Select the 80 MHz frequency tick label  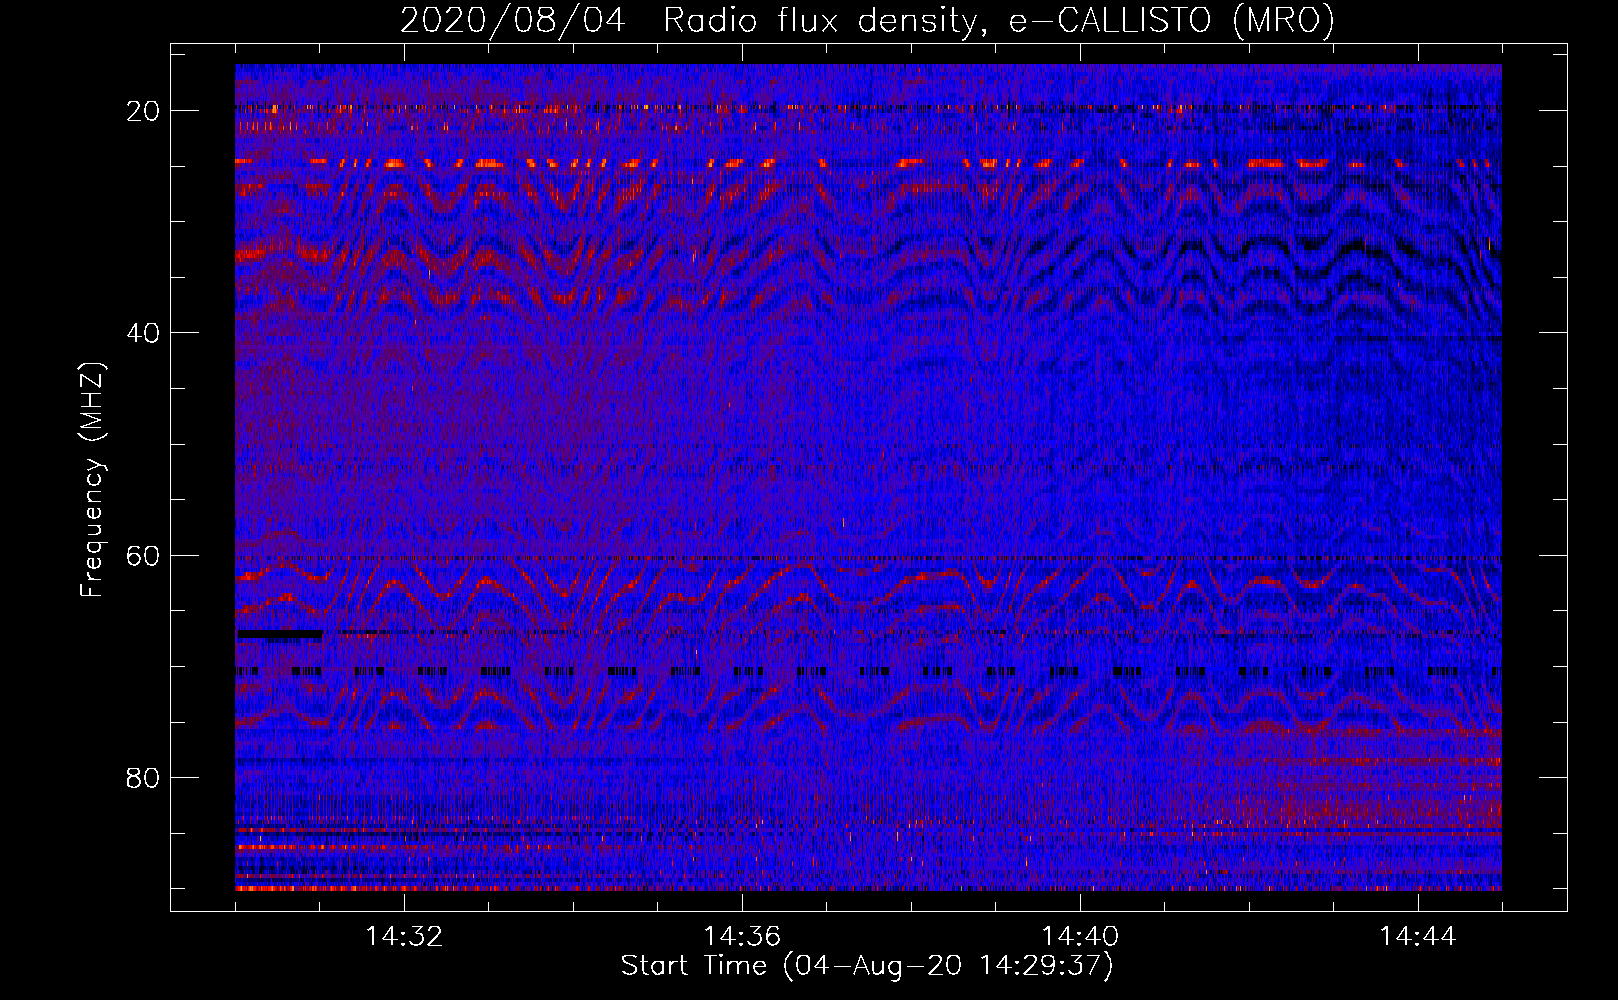point(143,777)
